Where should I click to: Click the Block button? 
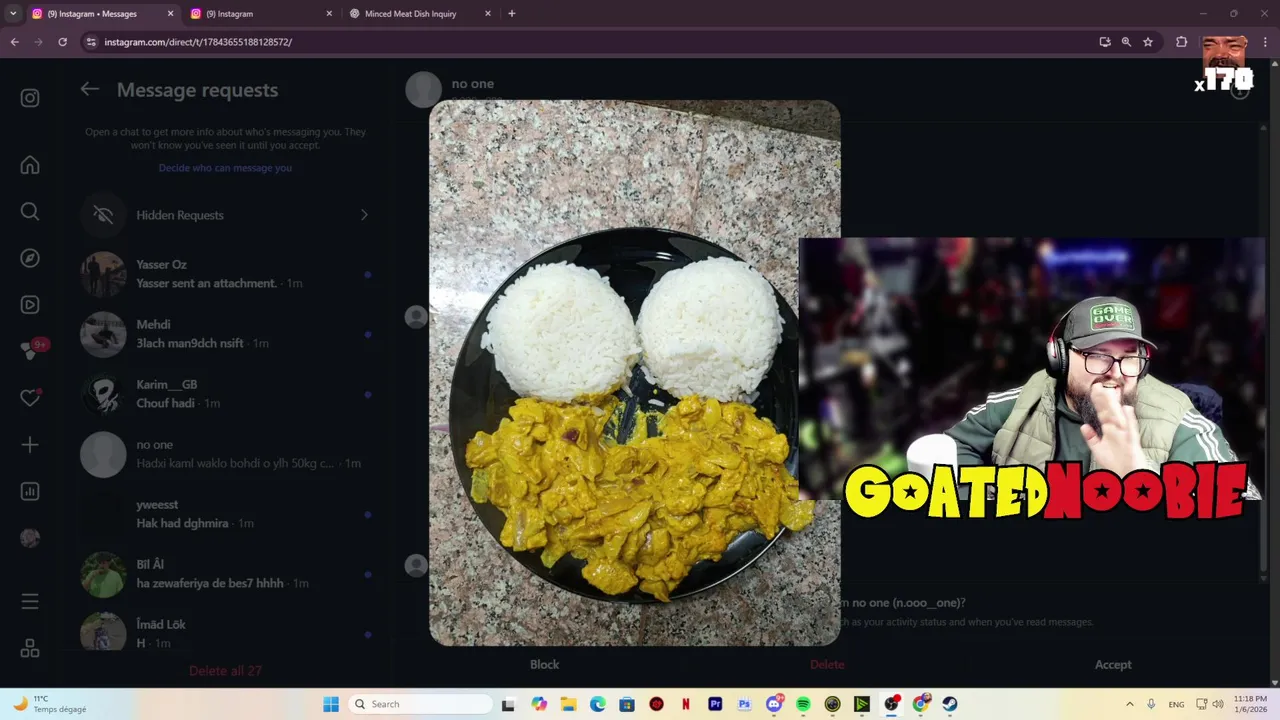click(x=544, y=664)
